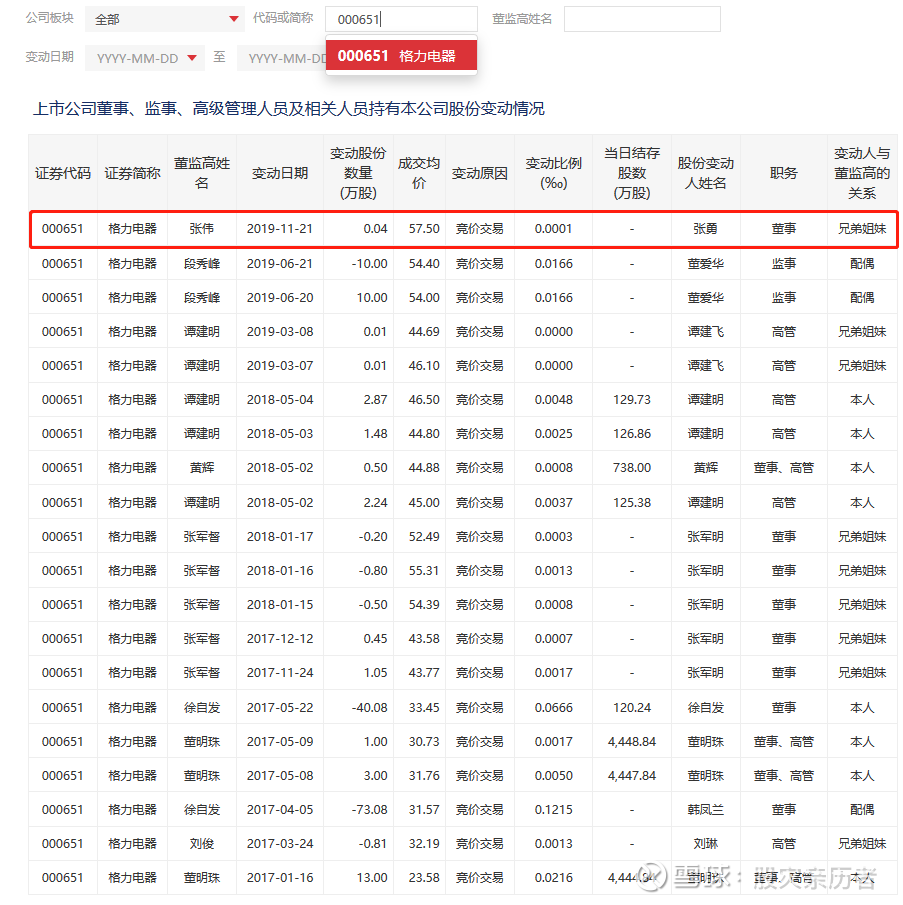903x905 pixels.
Task: Open the start date YYYY-MM-DD picker
Action: [x=145, y=58]
